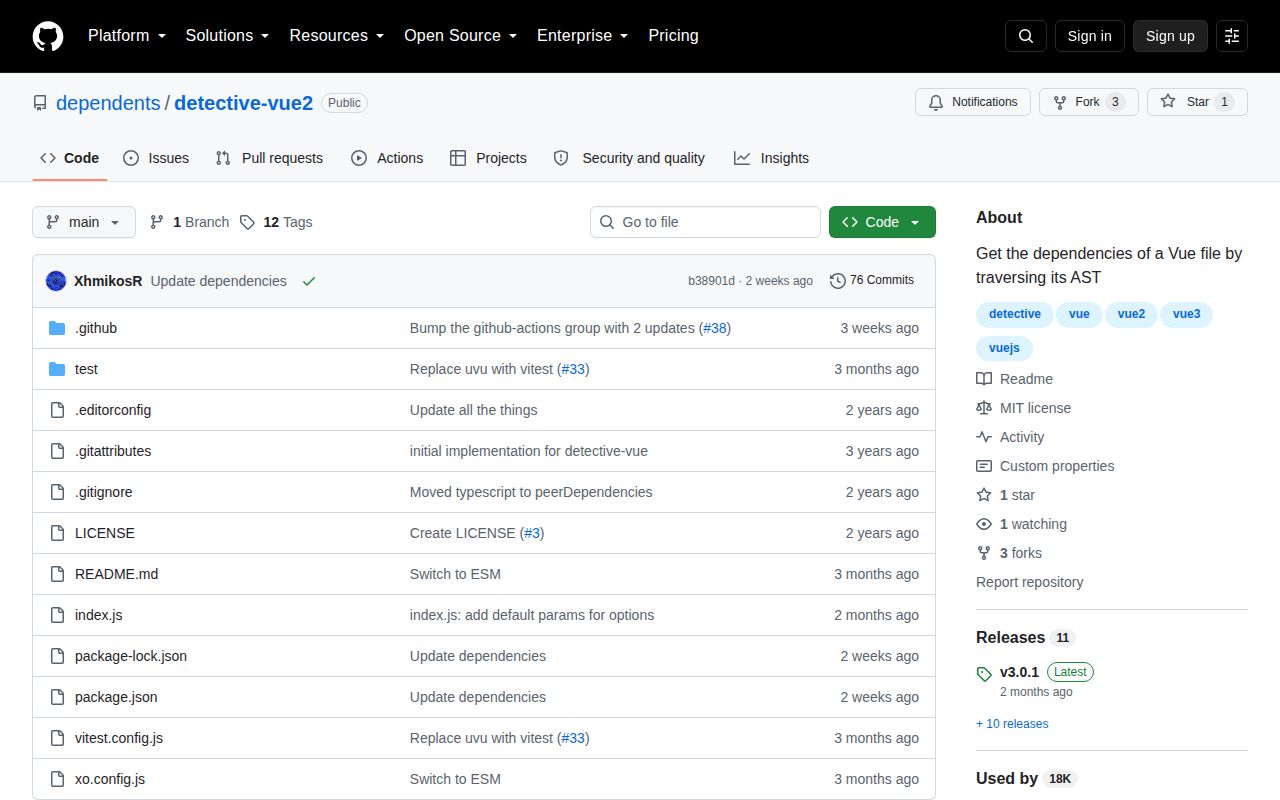The height and width of the screenshot is (800, 1280).
Task: Open the 12 Tags link
Action: click(276, 222)
